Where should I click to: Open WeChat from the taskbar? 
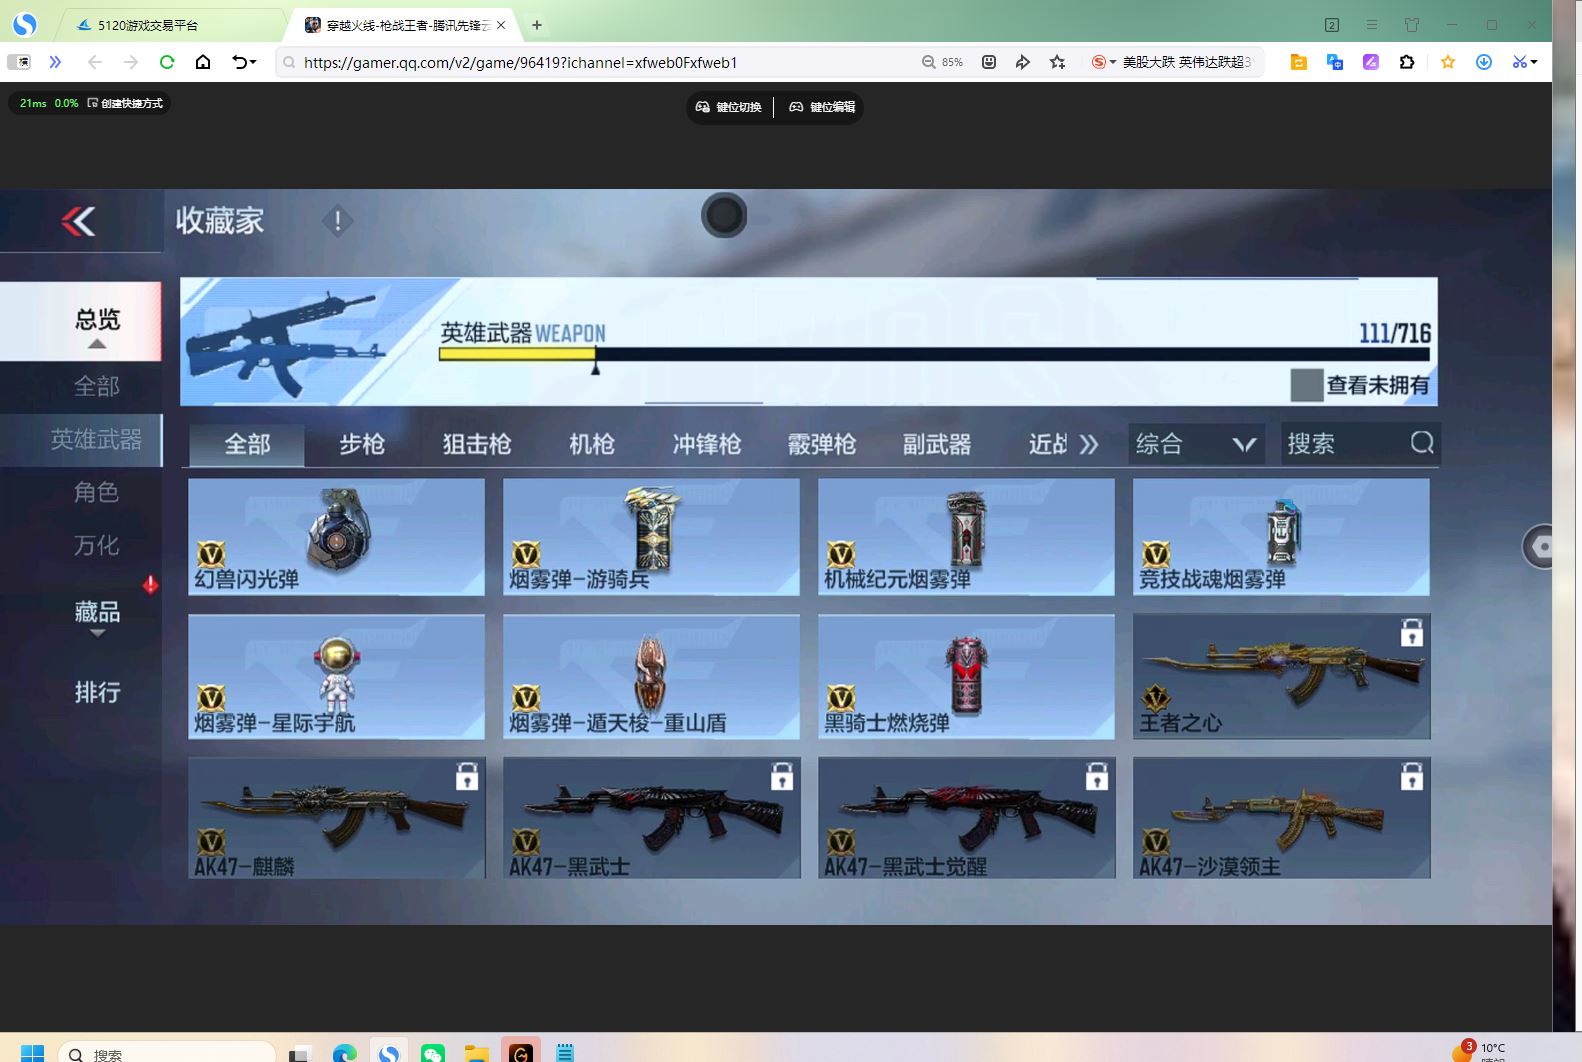tap(433, 1053)
